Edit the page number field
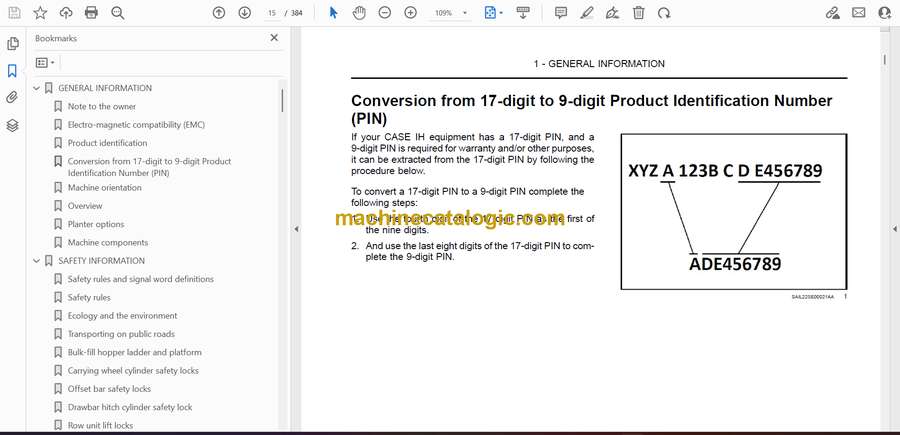Viewport: 900px width, 435px height. point(272,13)
